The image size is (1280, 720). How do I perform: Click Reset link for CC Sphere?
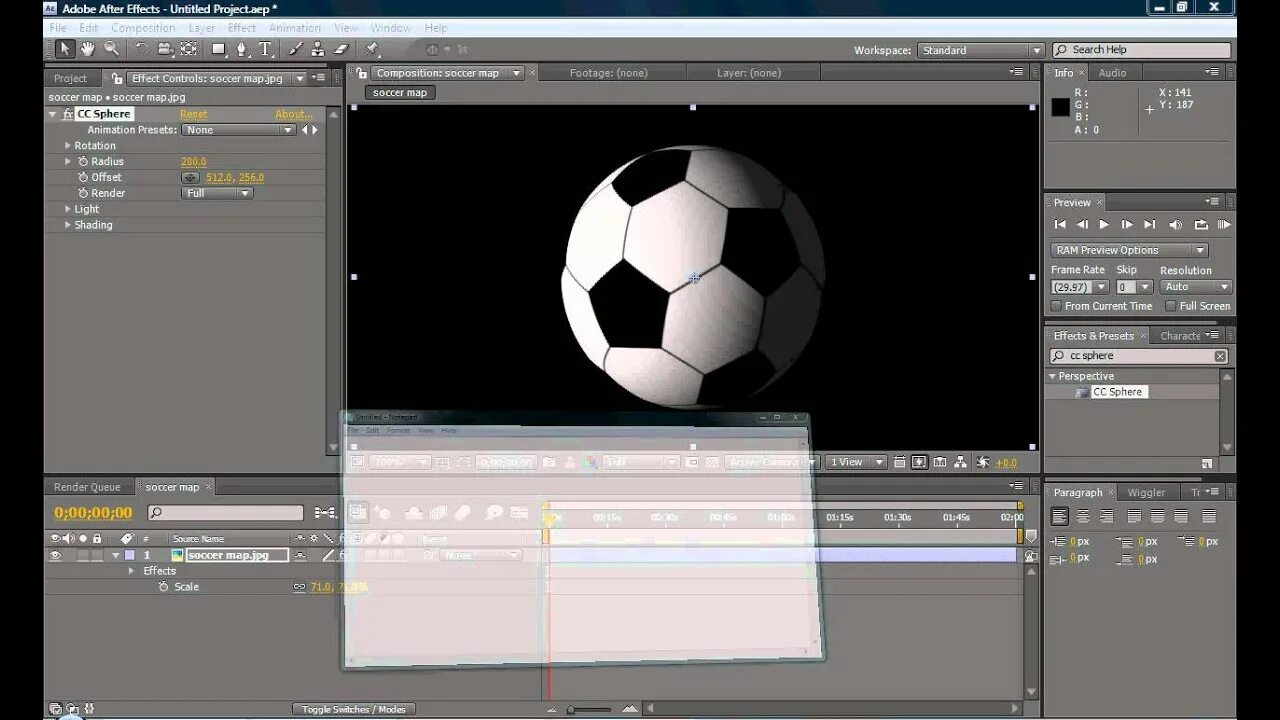[x=194, y=114]
